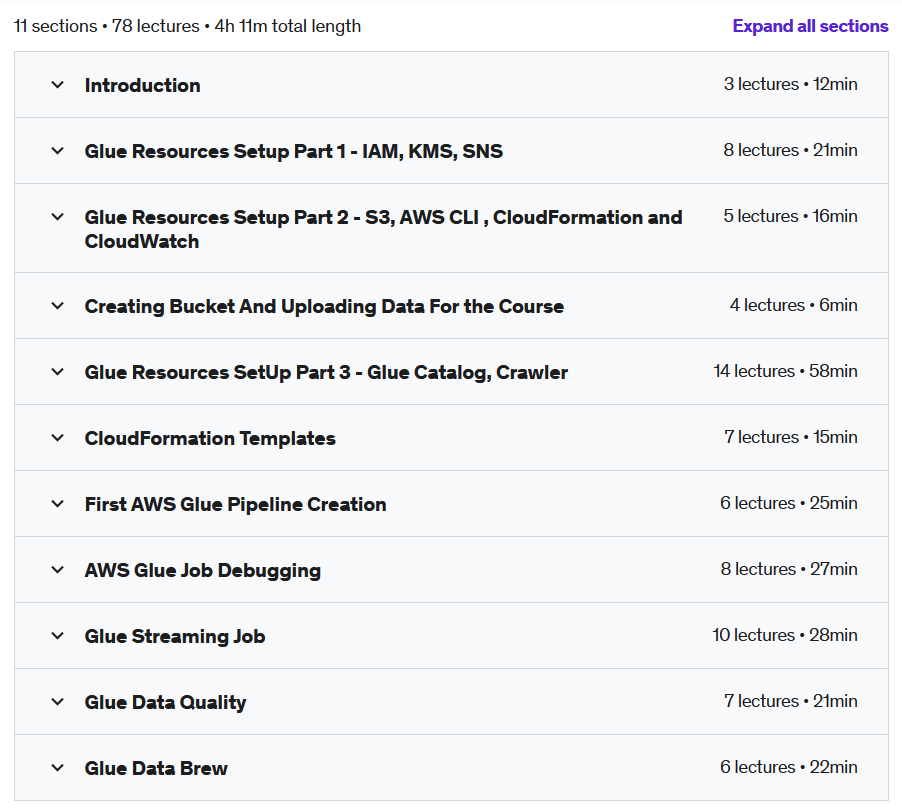Open the Glue Data Quality title
Viewport: 902px width, 812px height.
click(x=165, y=703)
